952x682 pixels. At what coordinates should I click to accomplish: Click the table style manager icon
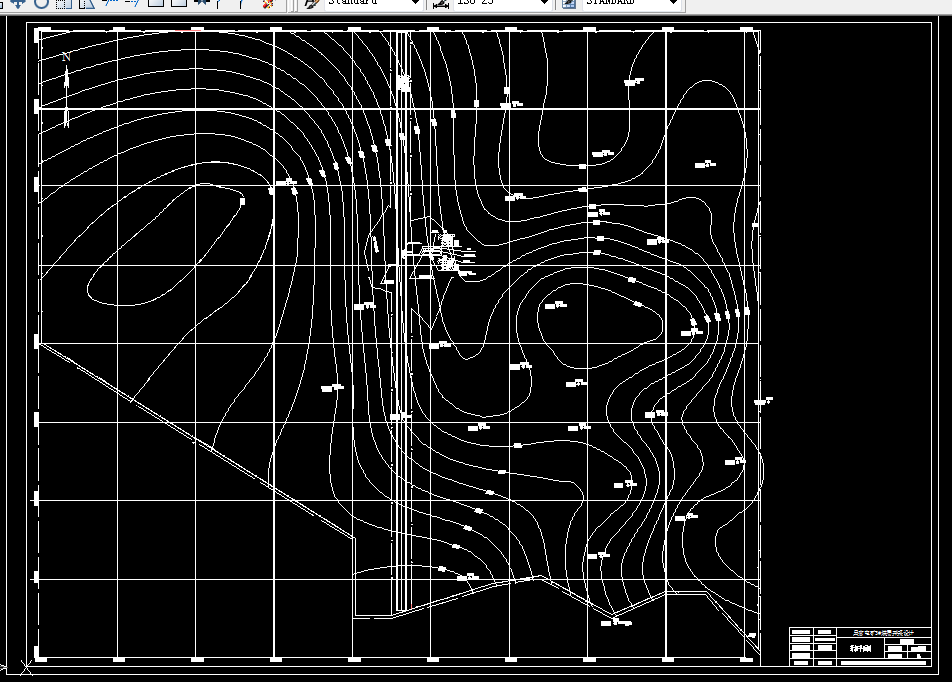pyautogui.click(x=569, y=3)
